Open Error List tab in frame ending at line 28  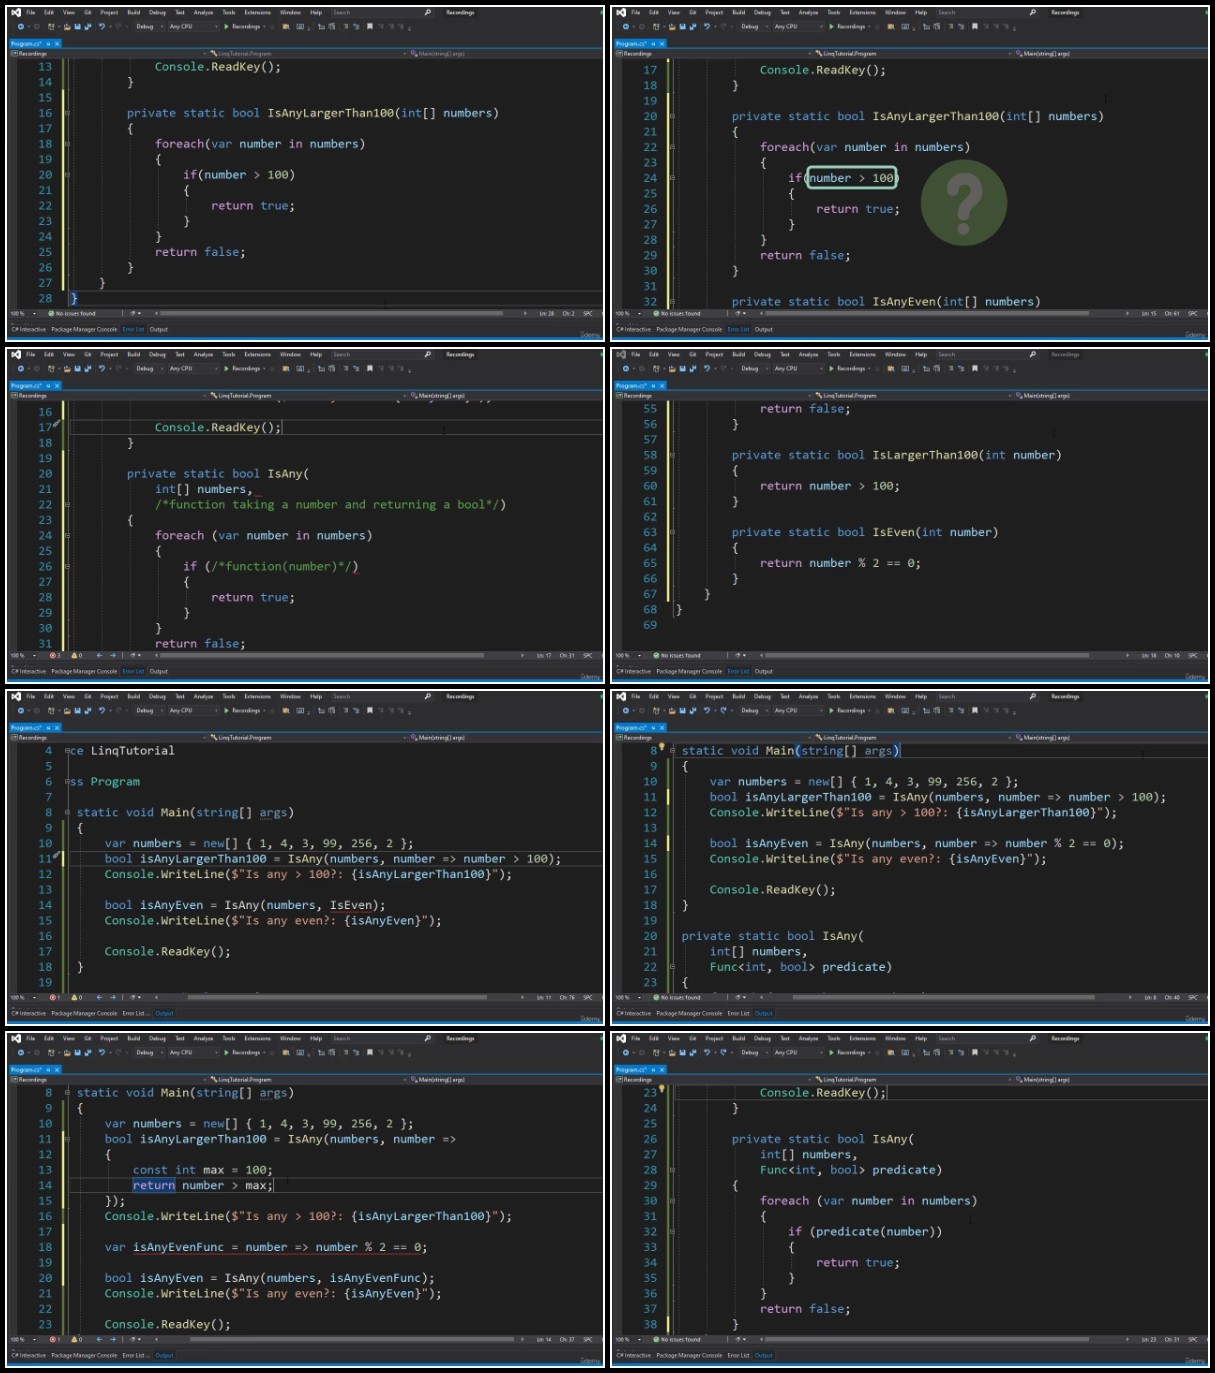[x=133, y=329]
